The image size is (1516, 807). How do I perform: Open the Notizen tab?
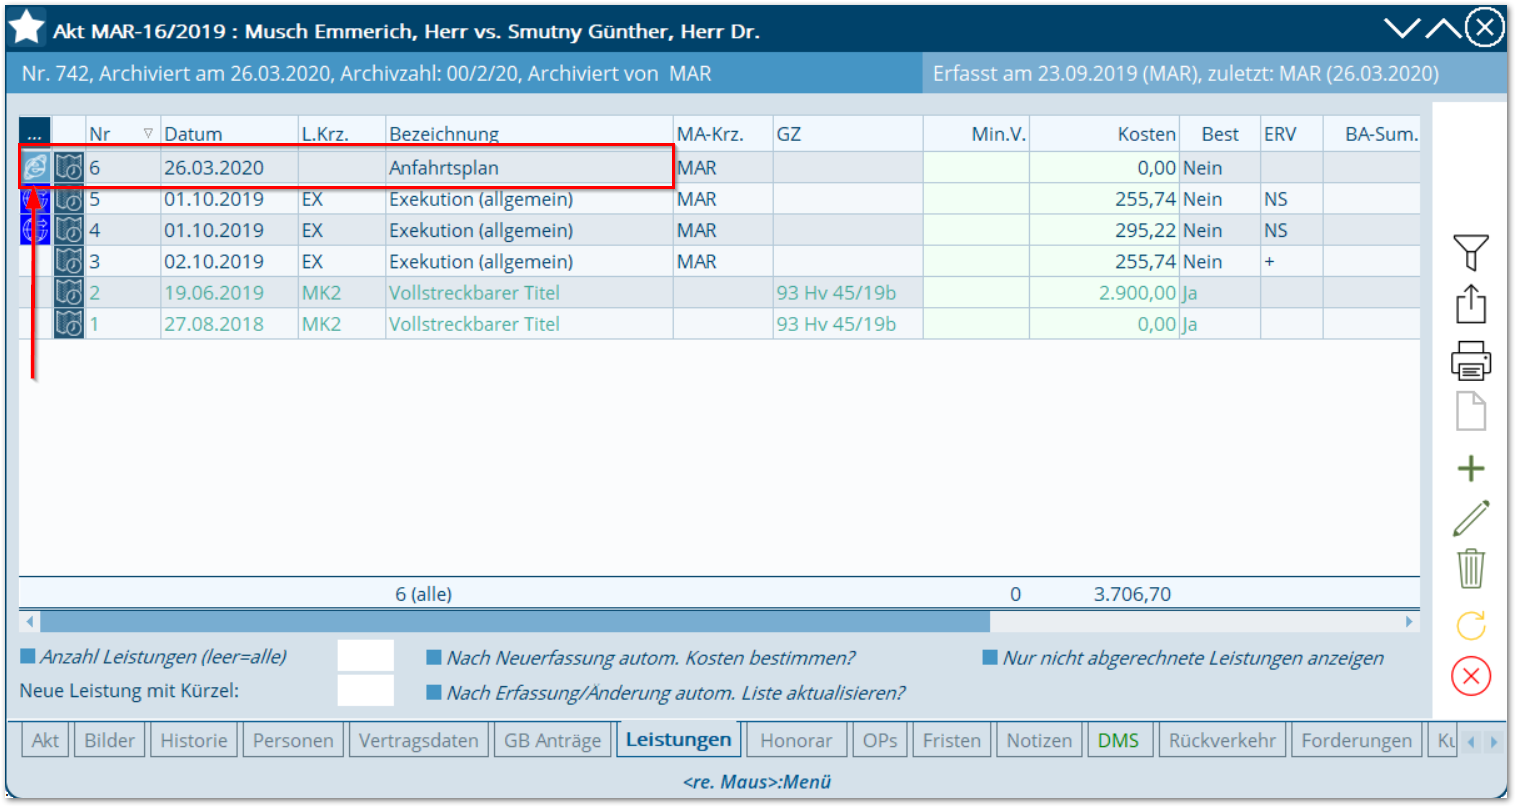[x=1039, y=741]
